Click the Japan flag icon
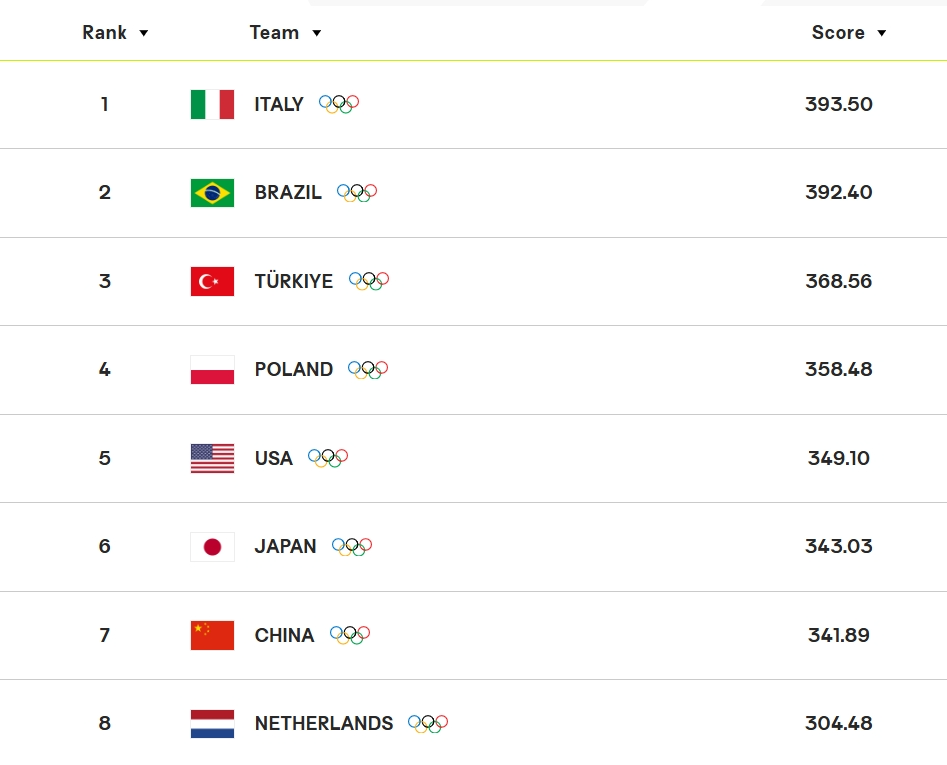This screenshot has width=947, height=765. pyautogui.click(x=212, y=547)
